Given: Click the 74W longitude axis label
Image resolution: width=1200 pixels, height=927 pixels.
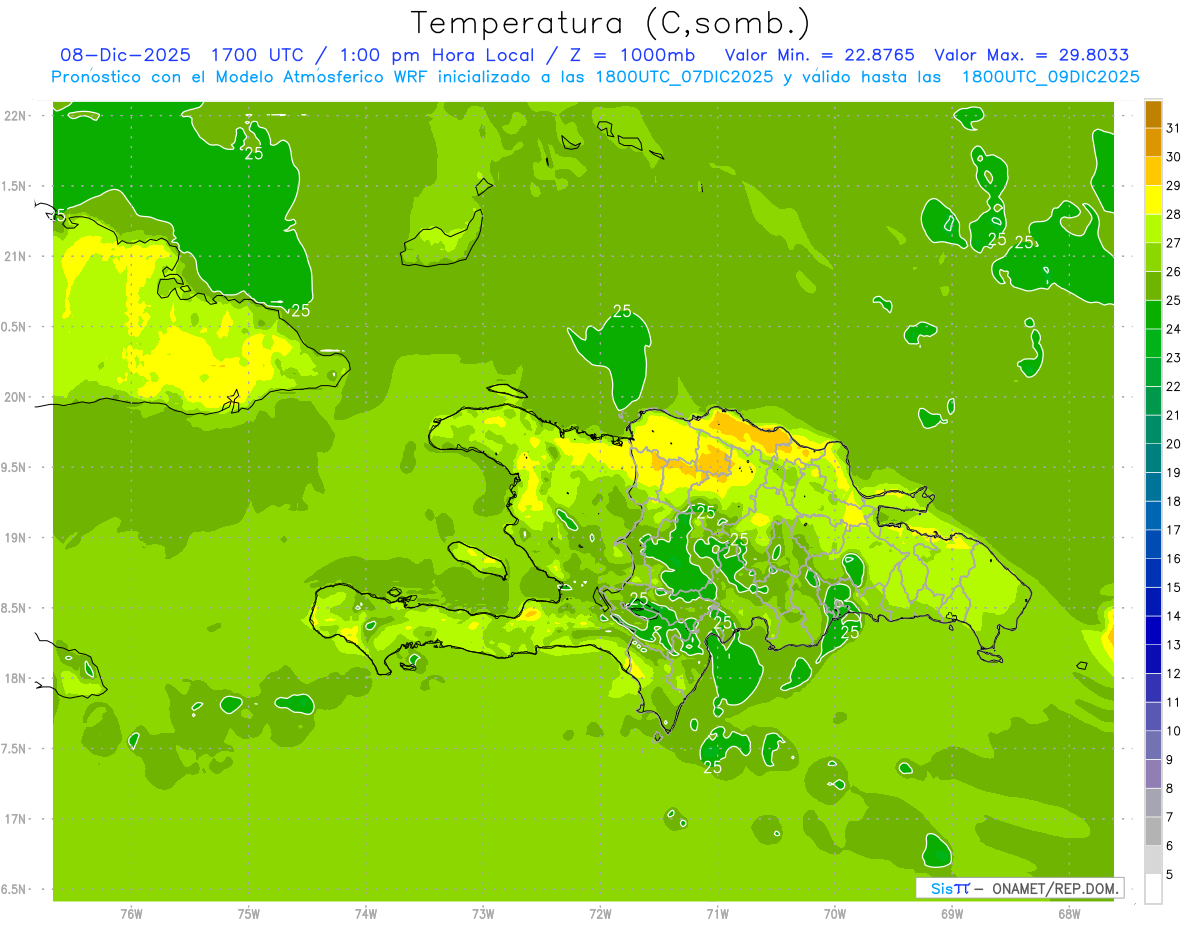Looking at the screenshot, I should coord(365,914).
